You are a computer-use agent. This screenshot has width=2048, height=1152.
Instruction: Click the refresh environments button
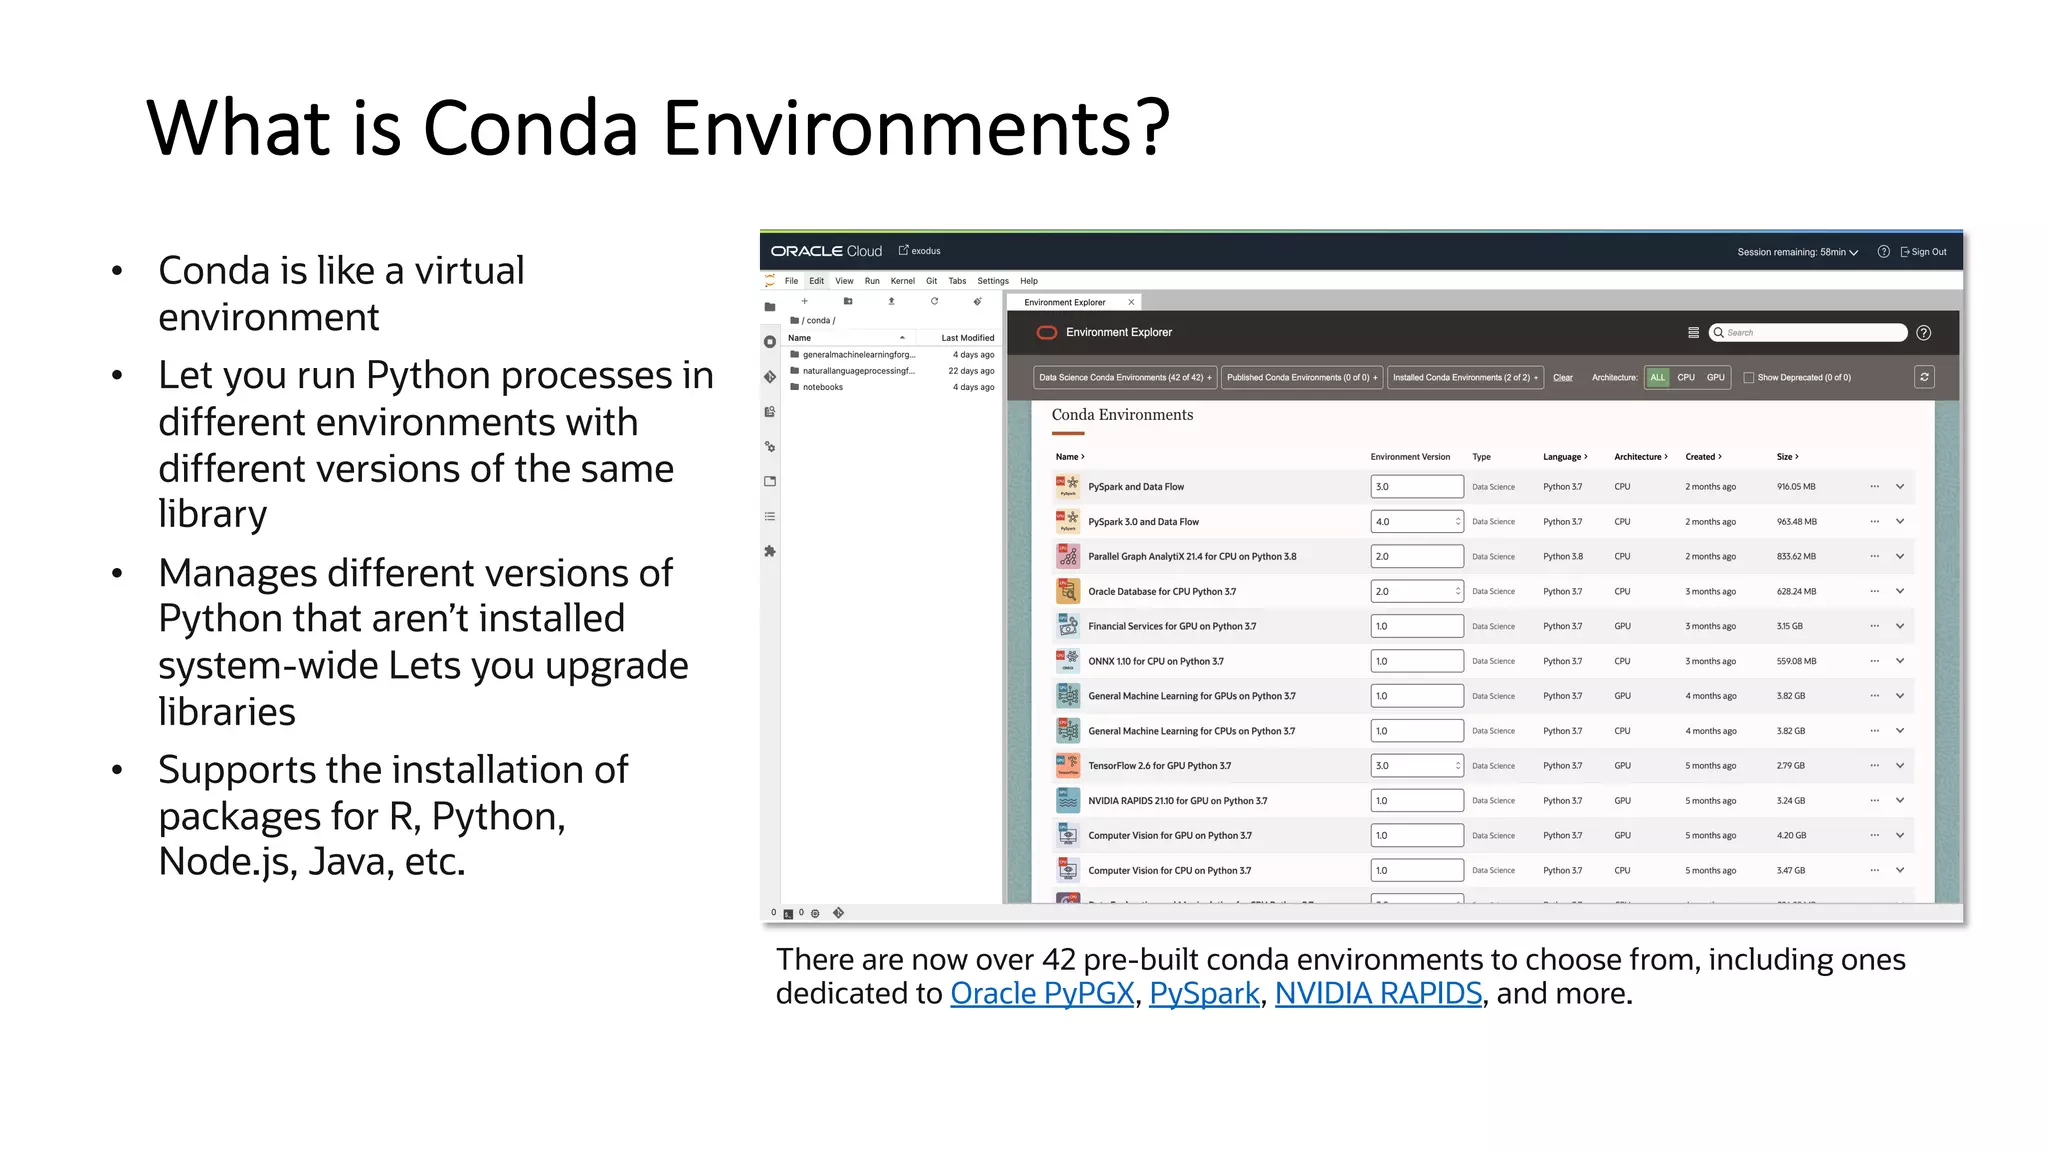[1924, 377]
